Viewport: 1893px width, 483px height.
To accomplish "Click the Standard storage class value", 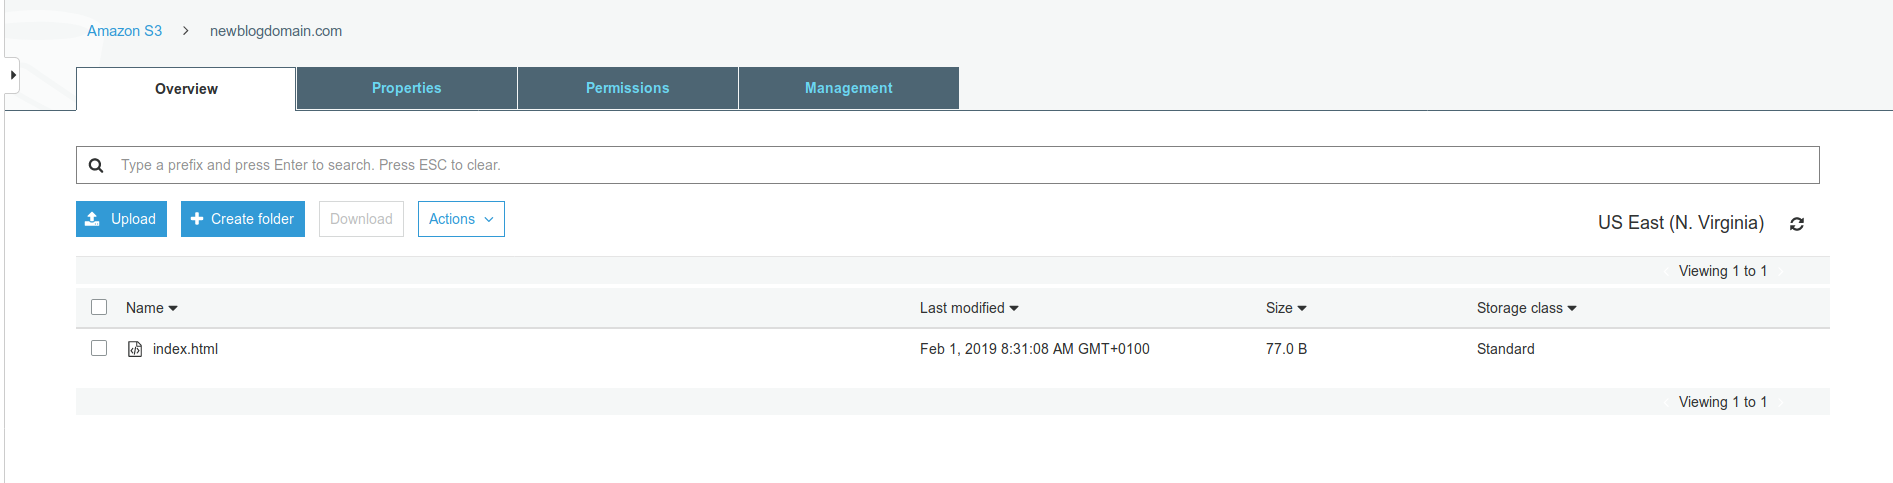I will pyautogui.click(x=1506, y=349).
